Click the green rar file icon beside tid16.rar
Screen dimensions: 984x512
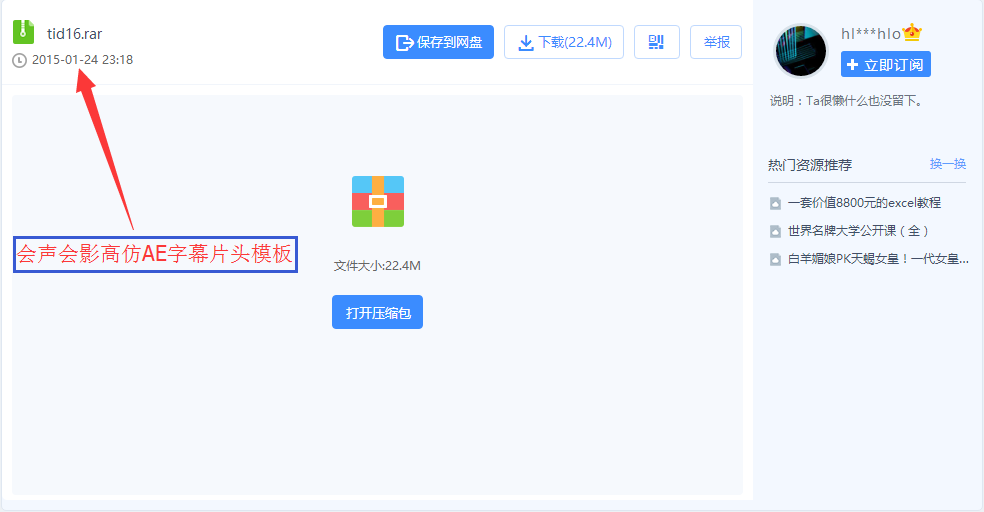click(x=23, y=32)
